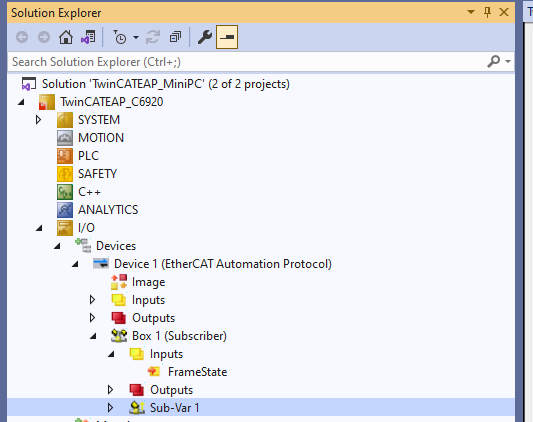Collapse the I/O node

[x=39, y=228]
